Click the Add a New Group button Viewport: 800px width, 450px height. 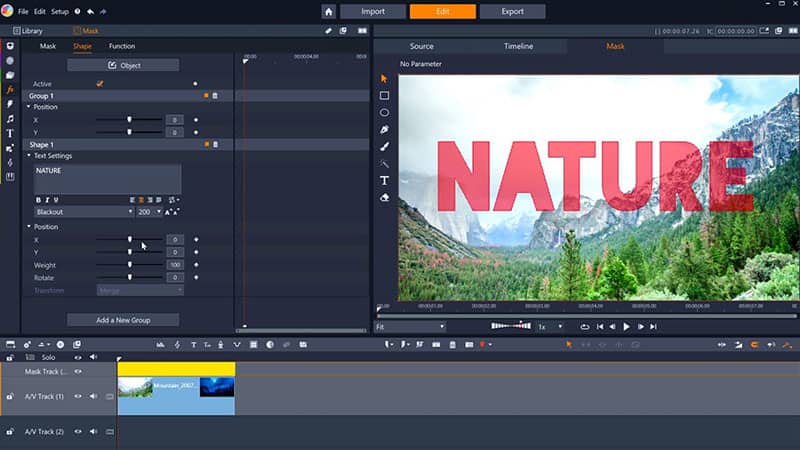pos(123,320)
